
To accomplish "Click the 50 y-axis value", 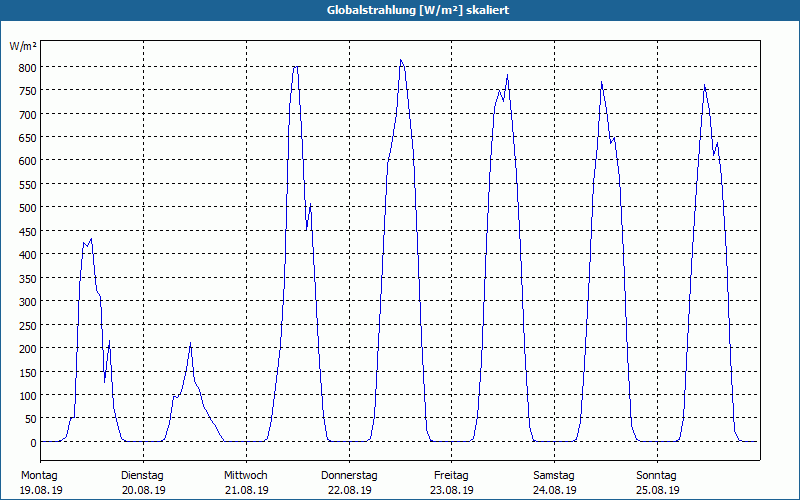I will (x=30, y=419).
